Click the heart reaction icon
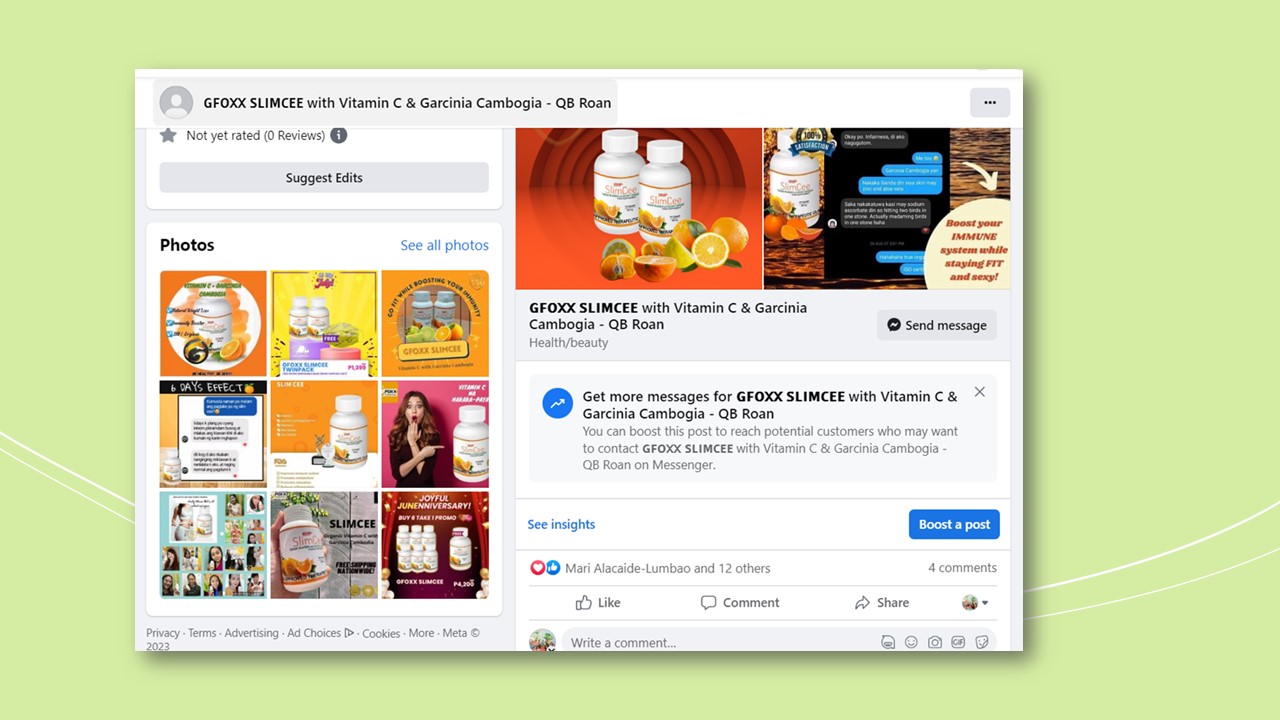The image size is (1280, 720). [538, 568]
